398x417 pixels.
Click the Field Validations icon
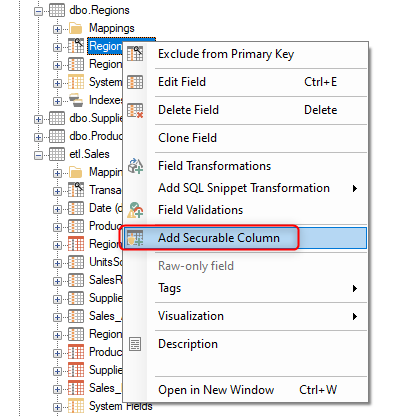(135, 210)
